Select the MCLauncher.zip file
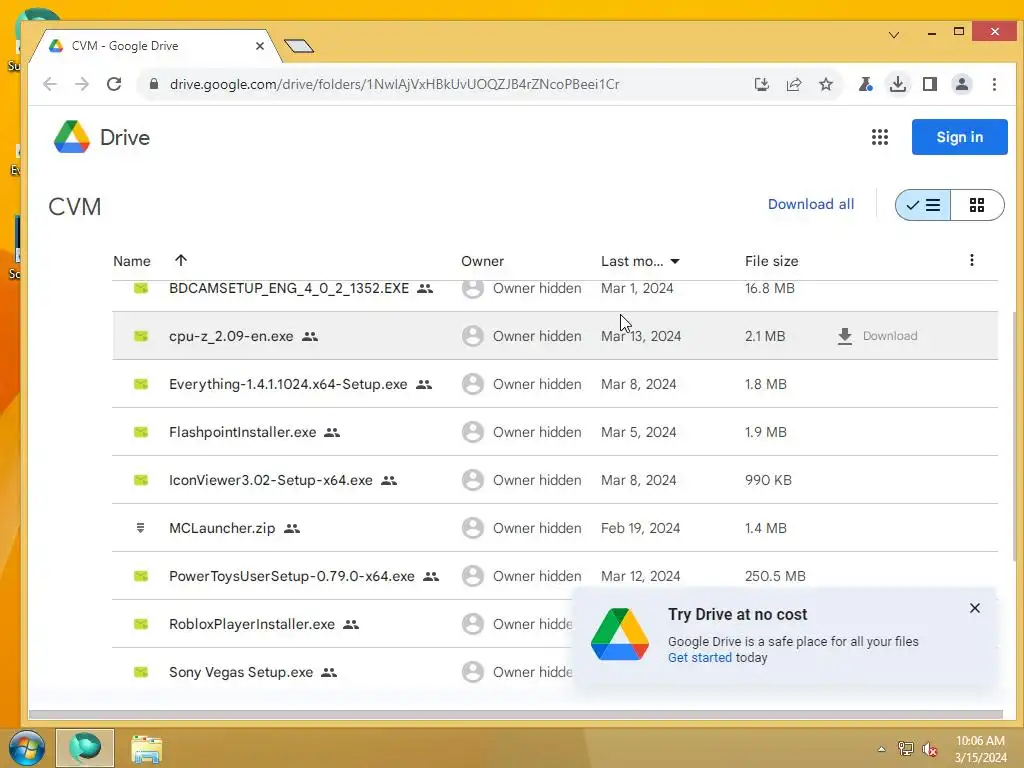 (x=555, y=528)
